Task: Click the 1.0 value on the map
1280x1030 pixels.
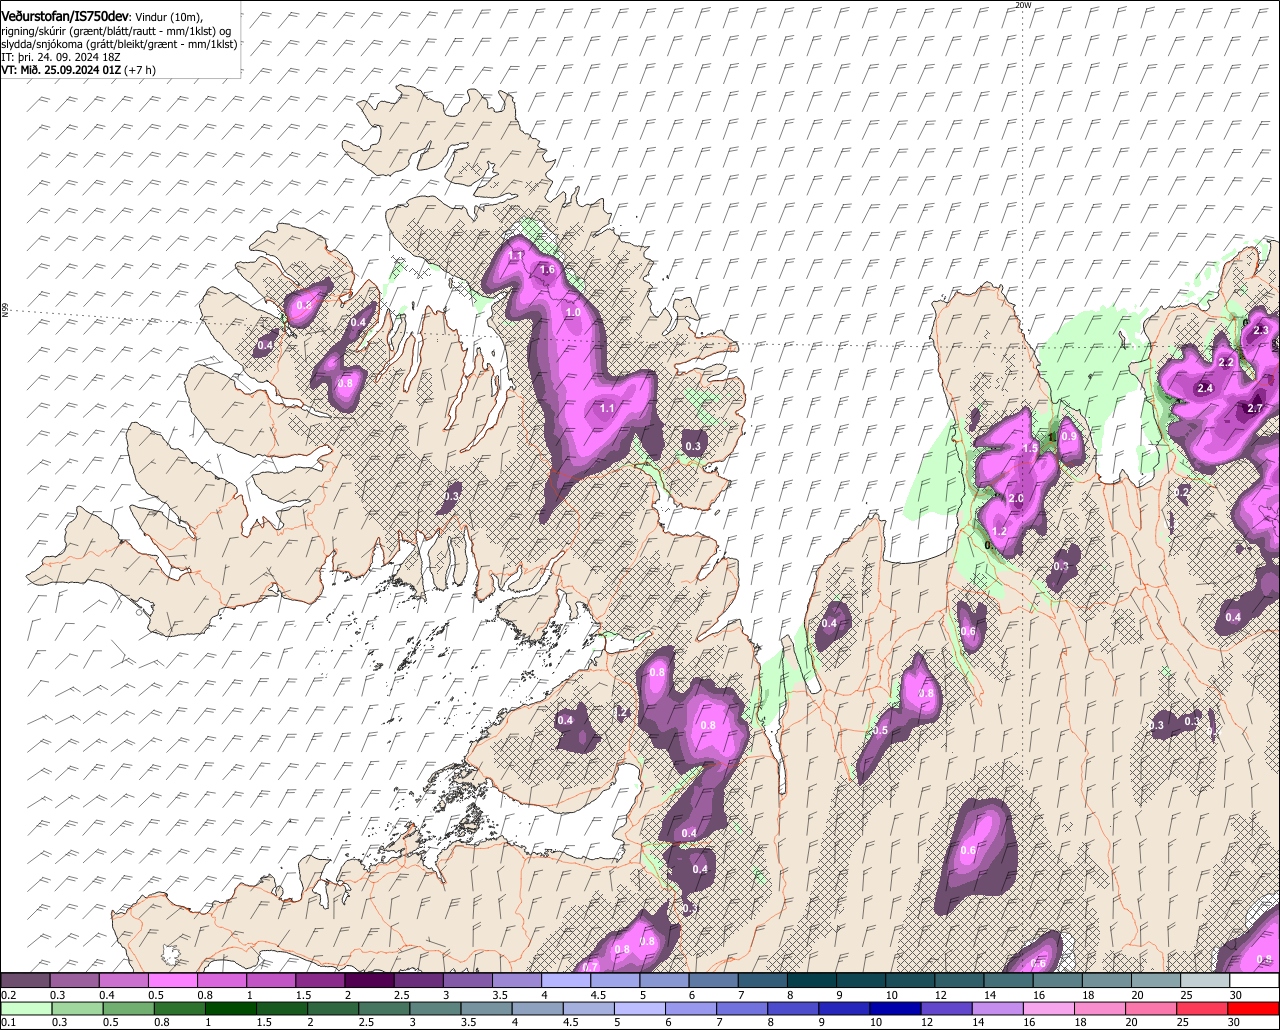Action: coord(573,313)
